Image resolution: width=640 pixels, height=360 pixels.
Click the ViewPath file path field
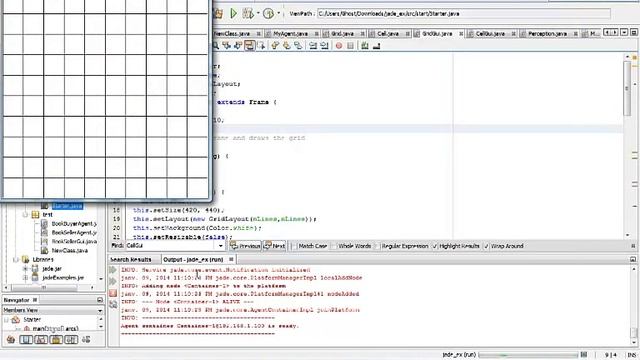464,14
